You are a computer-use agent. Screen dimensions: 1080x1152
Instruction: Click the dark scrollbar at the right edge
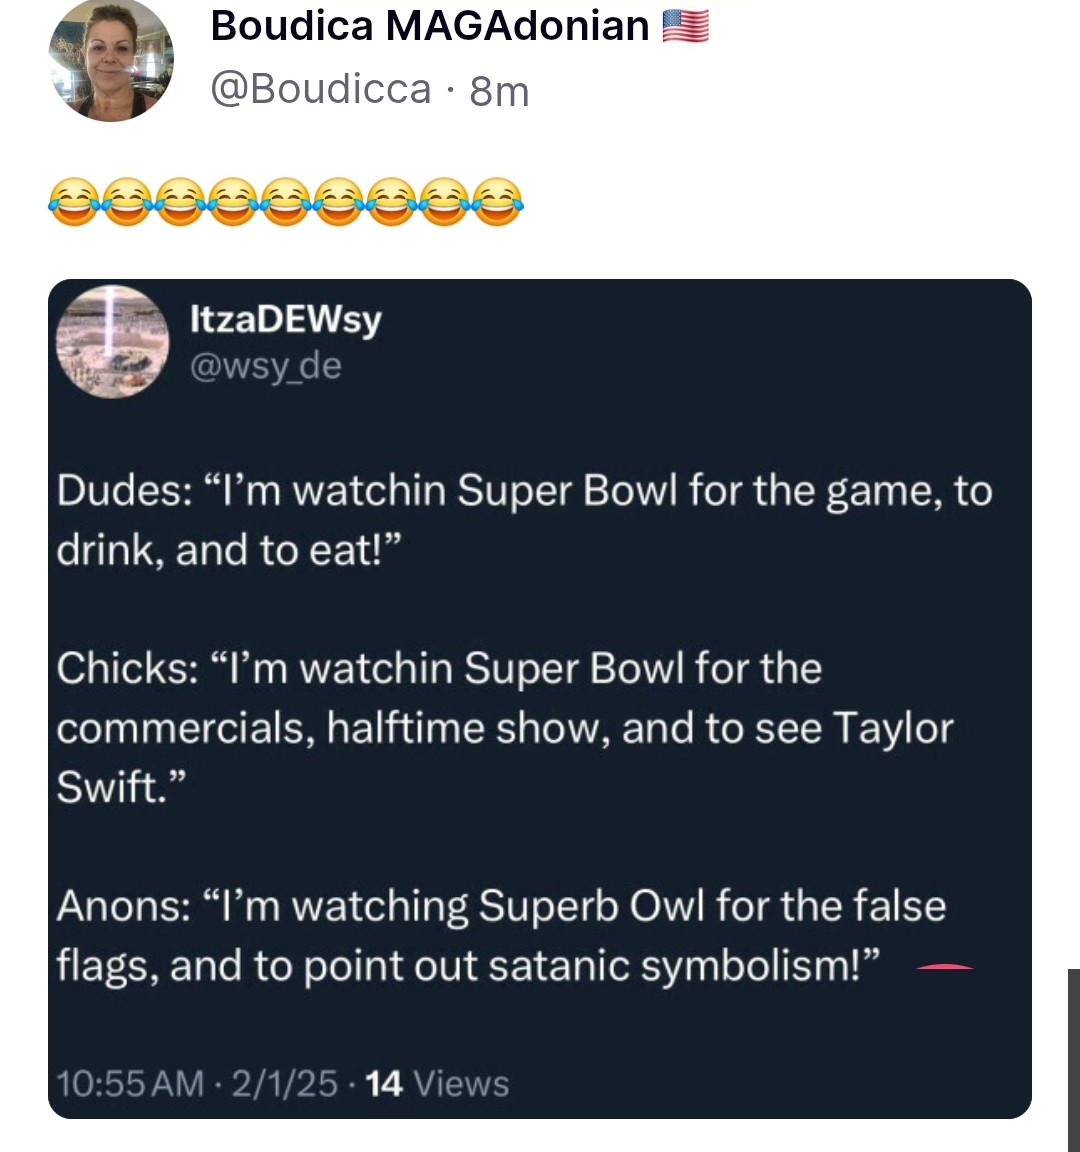[1073, 1060]
